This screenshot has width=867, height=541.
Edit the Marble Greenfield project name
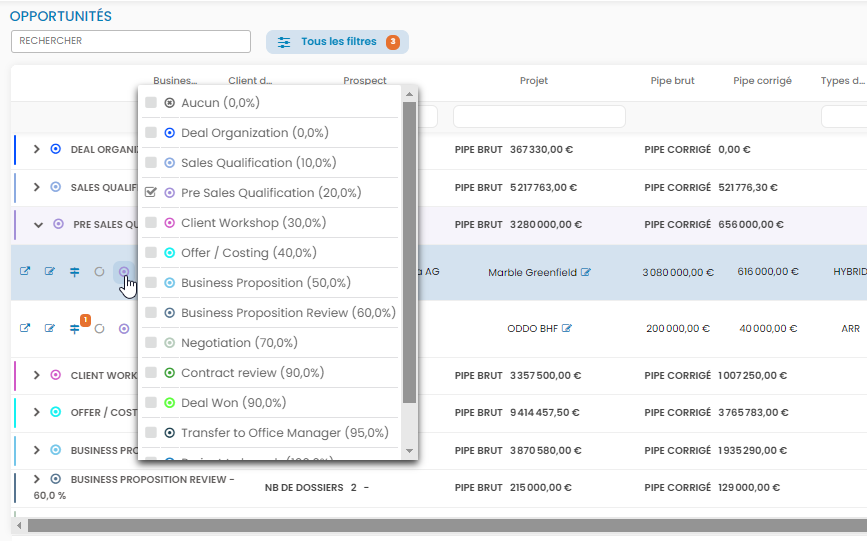point(586,272)
